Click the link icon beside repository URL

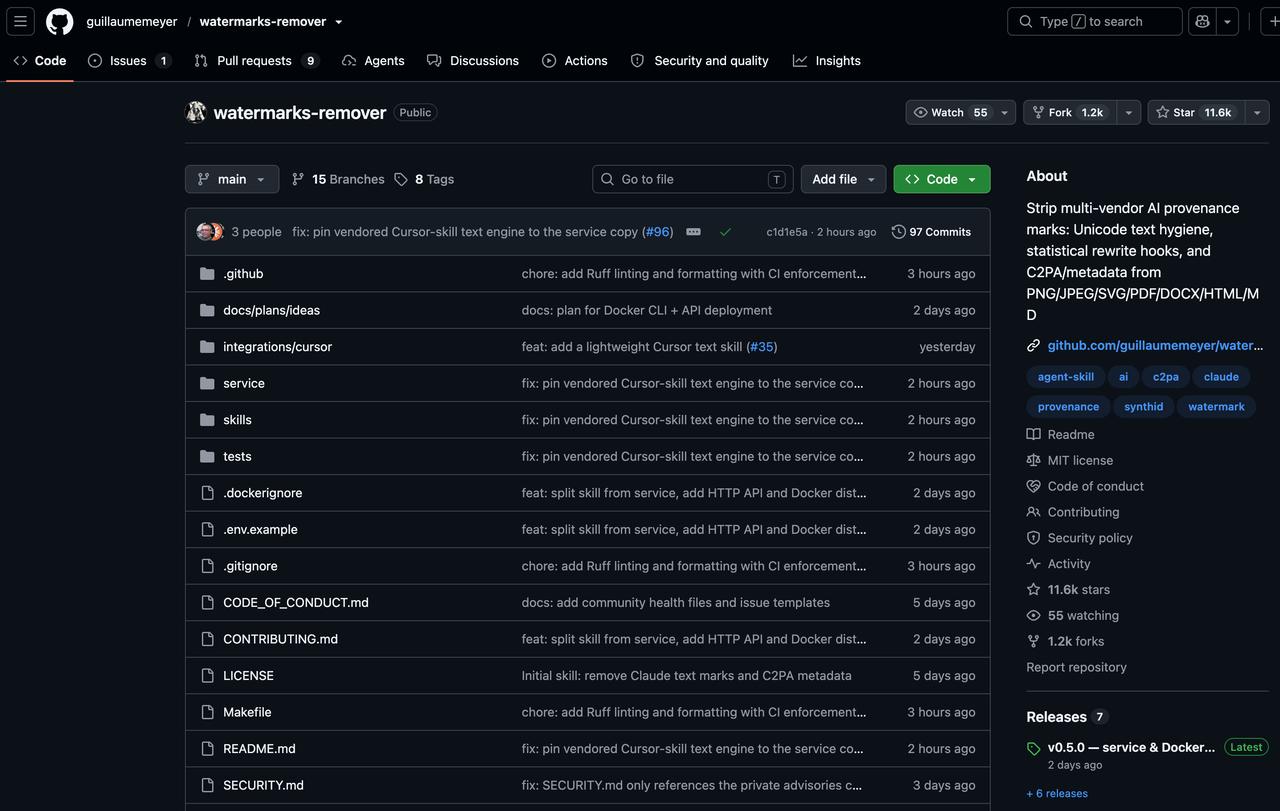coord(1034,345)
